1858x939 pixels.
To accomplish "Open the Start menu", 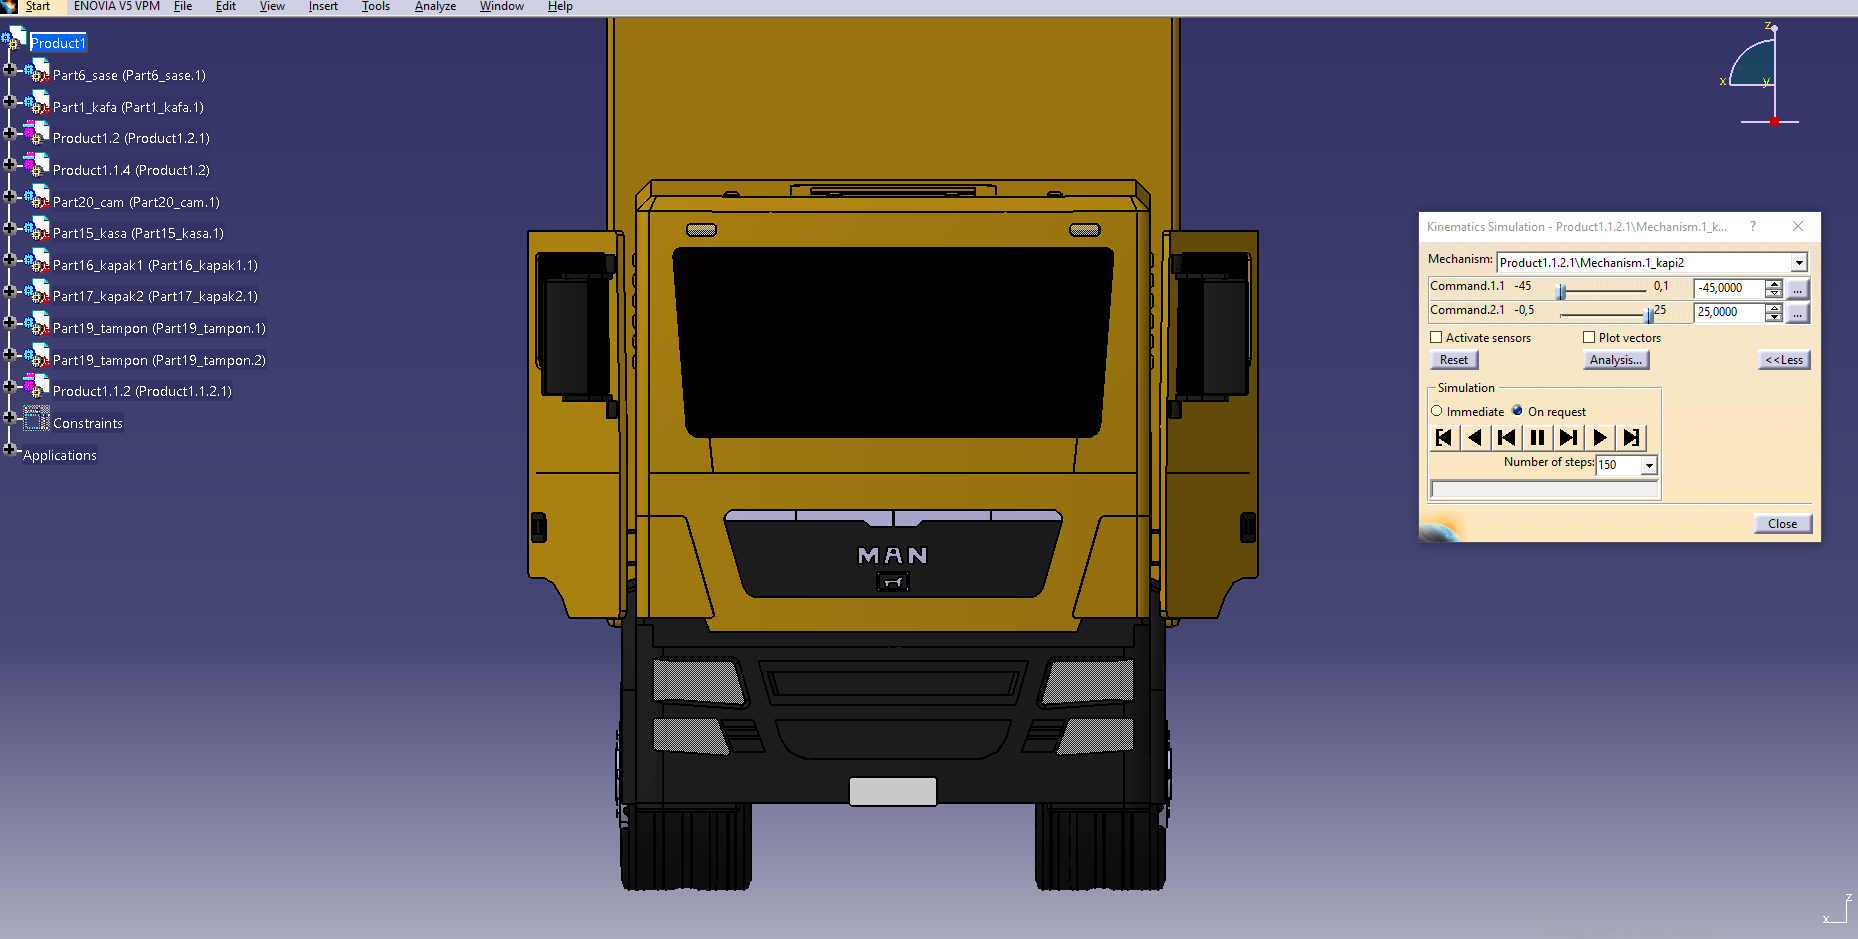I will tap(38, 6).
